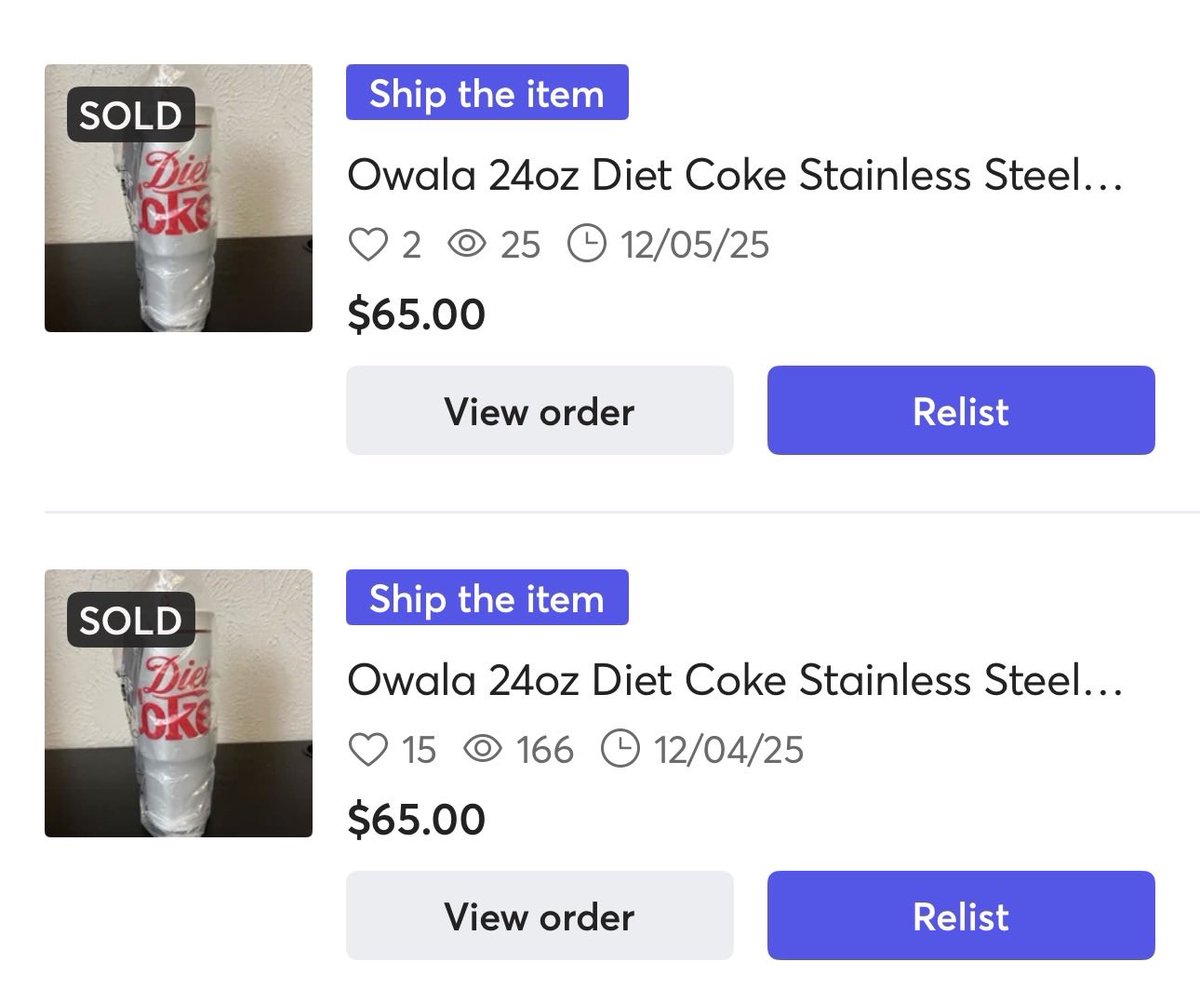The height and width of the screenshot is (1002, 1200).
Task: Click View order on the 12/05/25 listing
Action: (x=539, y=411)
